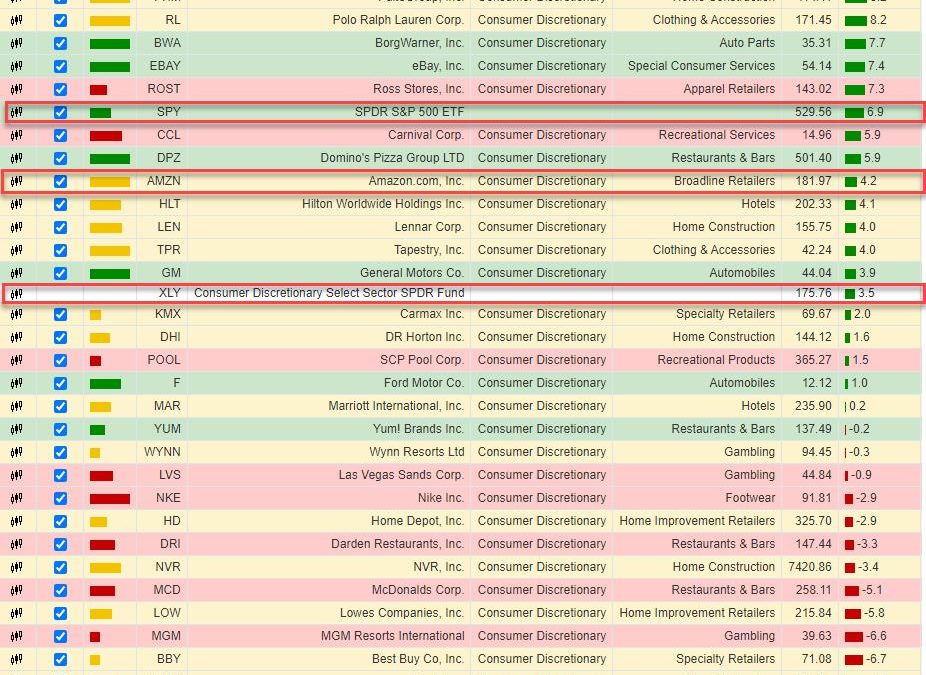Click the chart icon for HLT

coord(17,204)
